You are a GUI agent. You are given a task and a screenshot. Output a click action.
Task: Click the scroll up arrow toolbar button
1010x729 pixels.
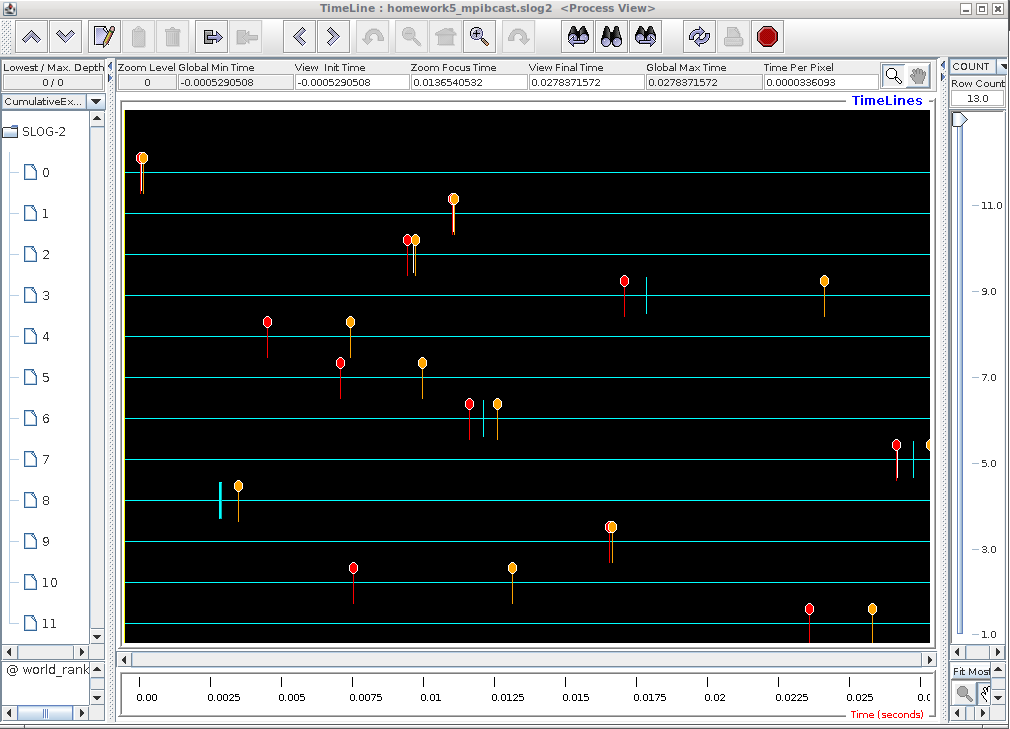pos(32,37)
